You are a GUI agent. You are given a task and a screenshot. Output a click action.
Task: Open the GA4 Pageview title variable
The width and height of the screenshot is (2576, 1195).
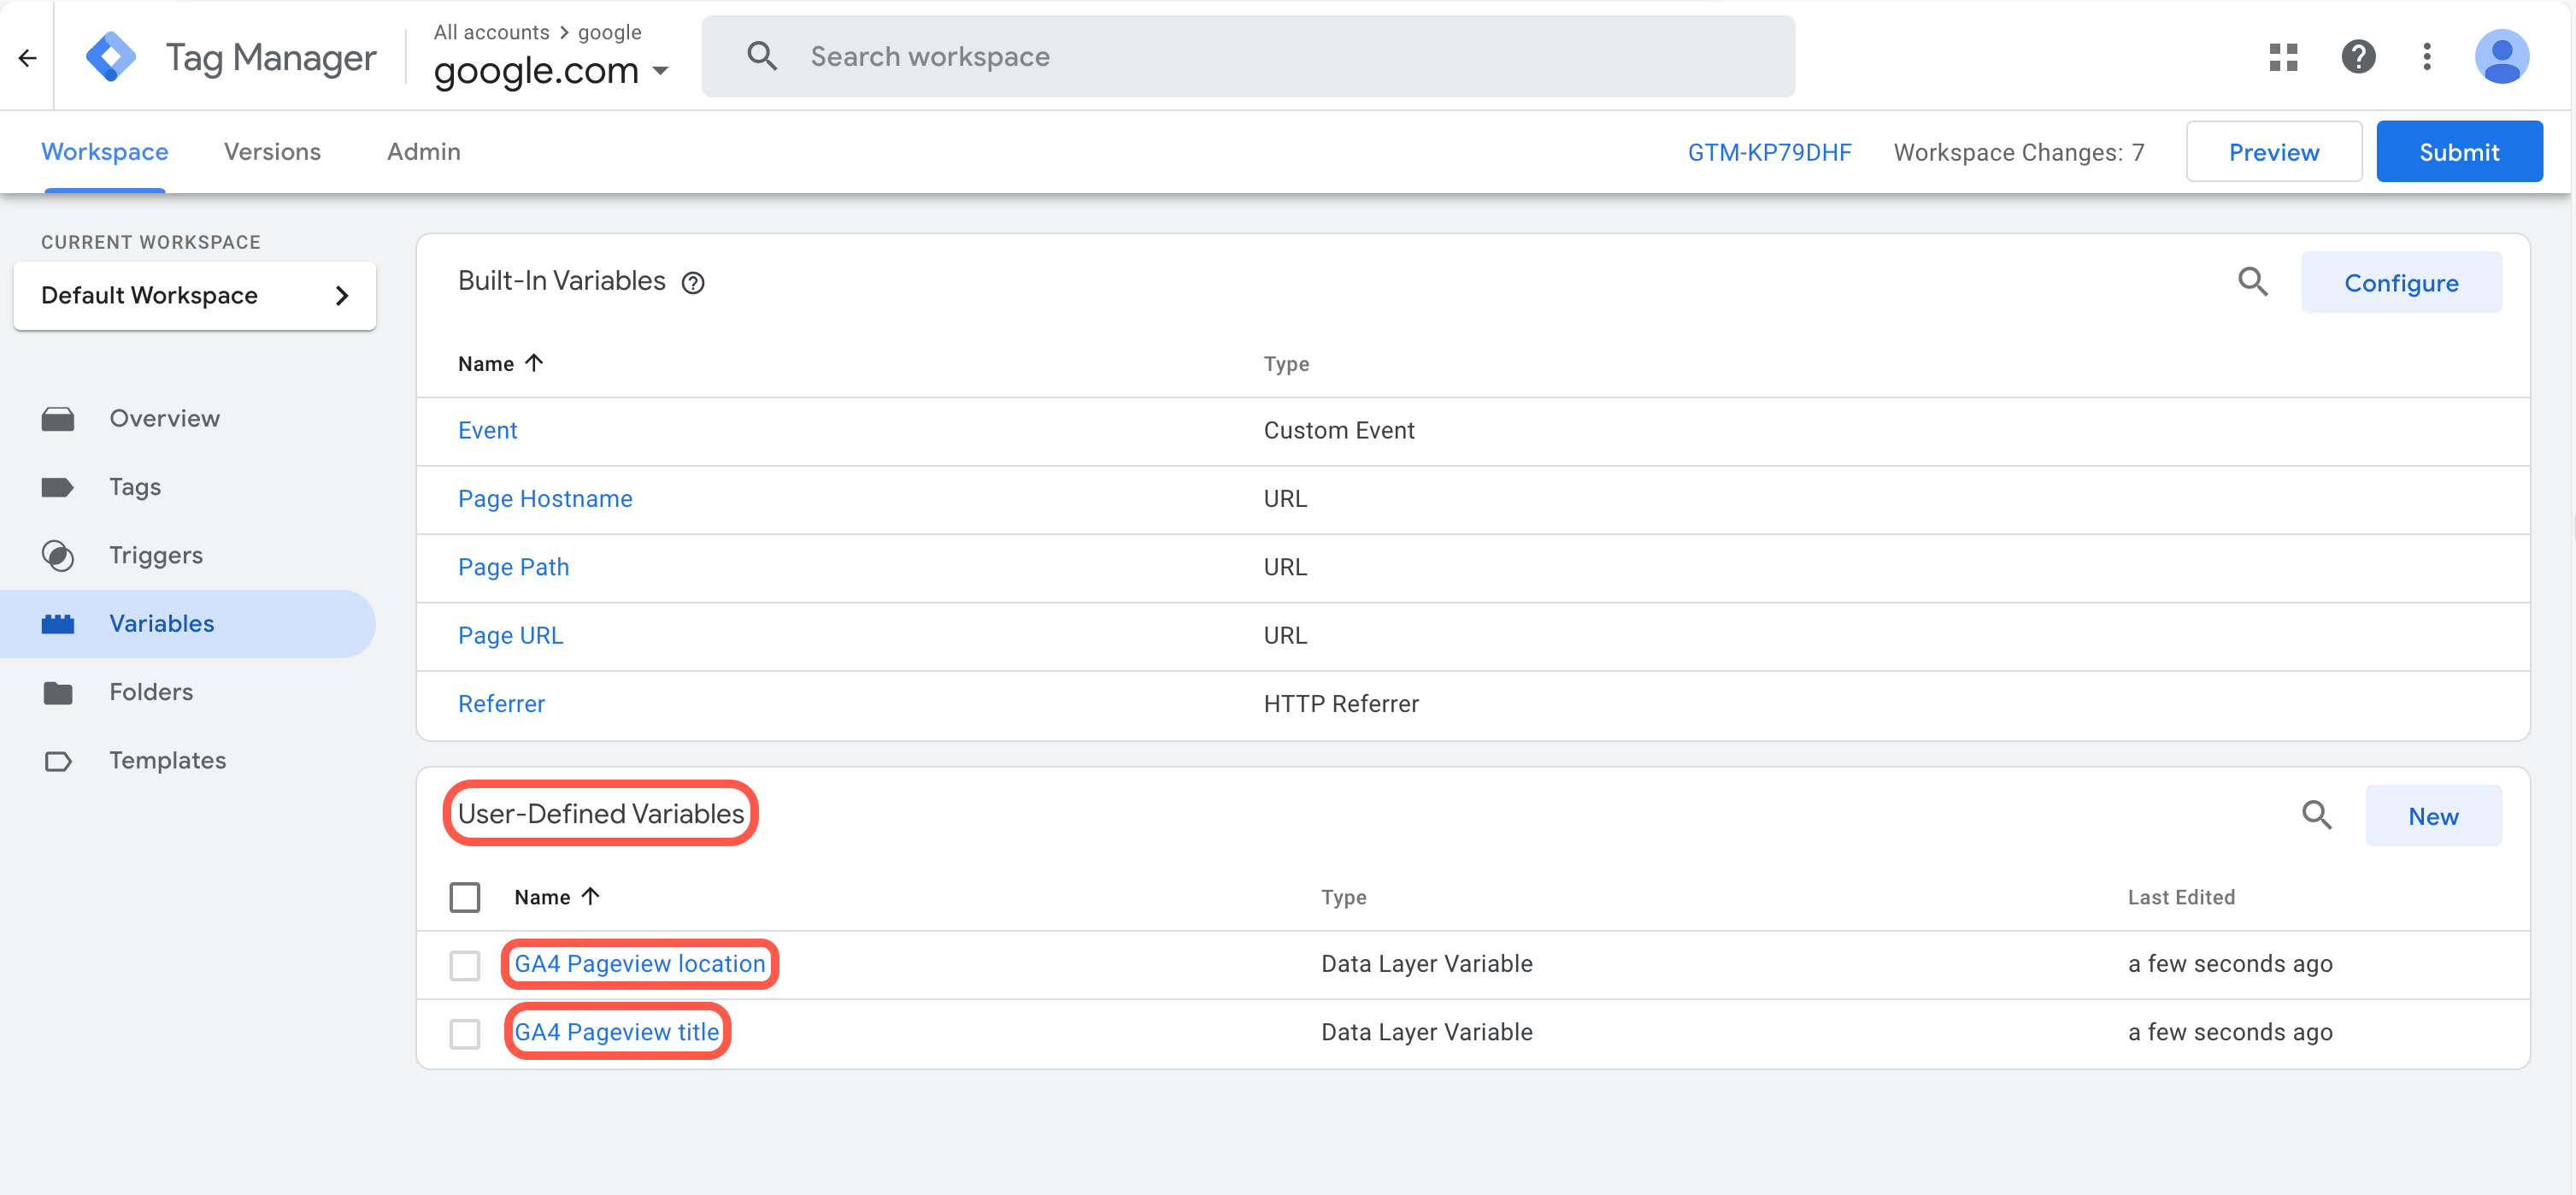click(x=617, y=1032)
